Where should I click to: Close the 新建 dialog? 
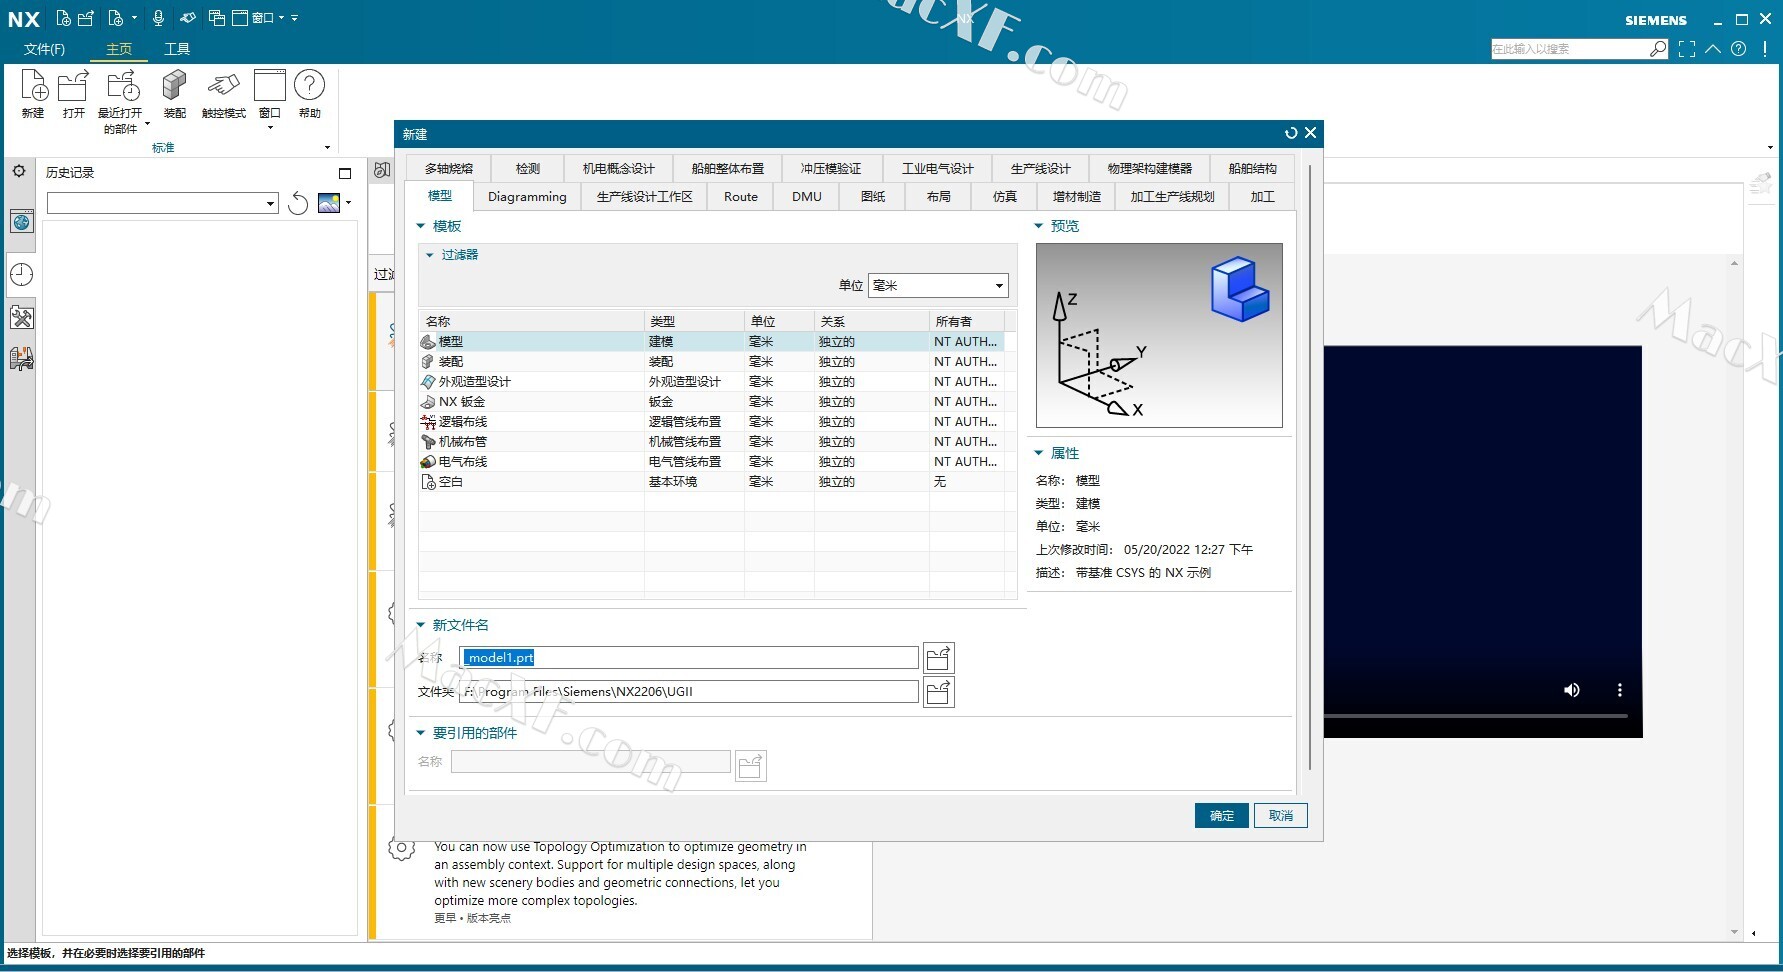point(1310,133)
